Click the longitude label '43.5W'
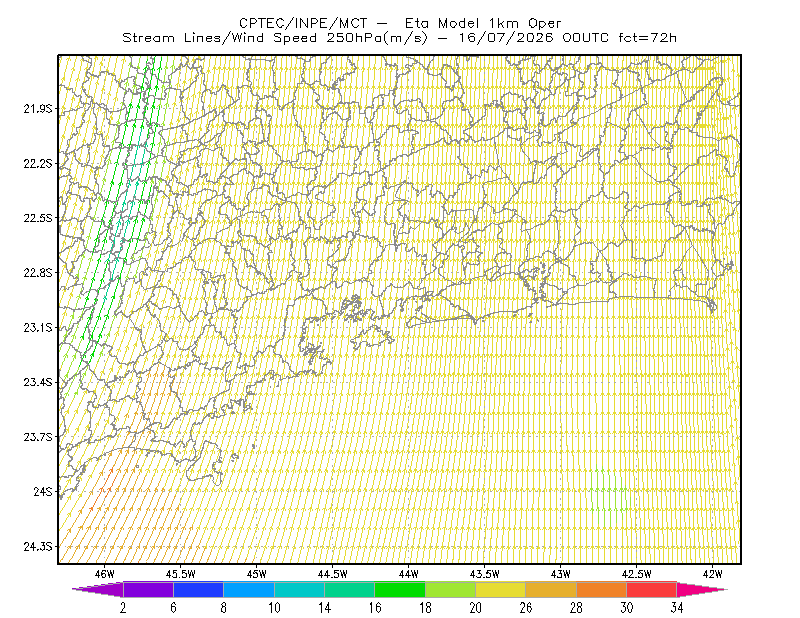800x618 pixels. [x=485, y=574]
